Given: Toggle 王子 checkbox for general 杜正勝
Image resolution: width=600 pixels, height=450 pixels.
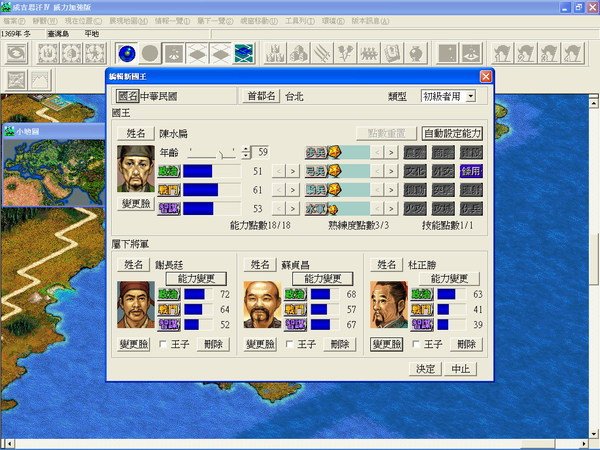Looking at the screenshot, I should 416,344.
